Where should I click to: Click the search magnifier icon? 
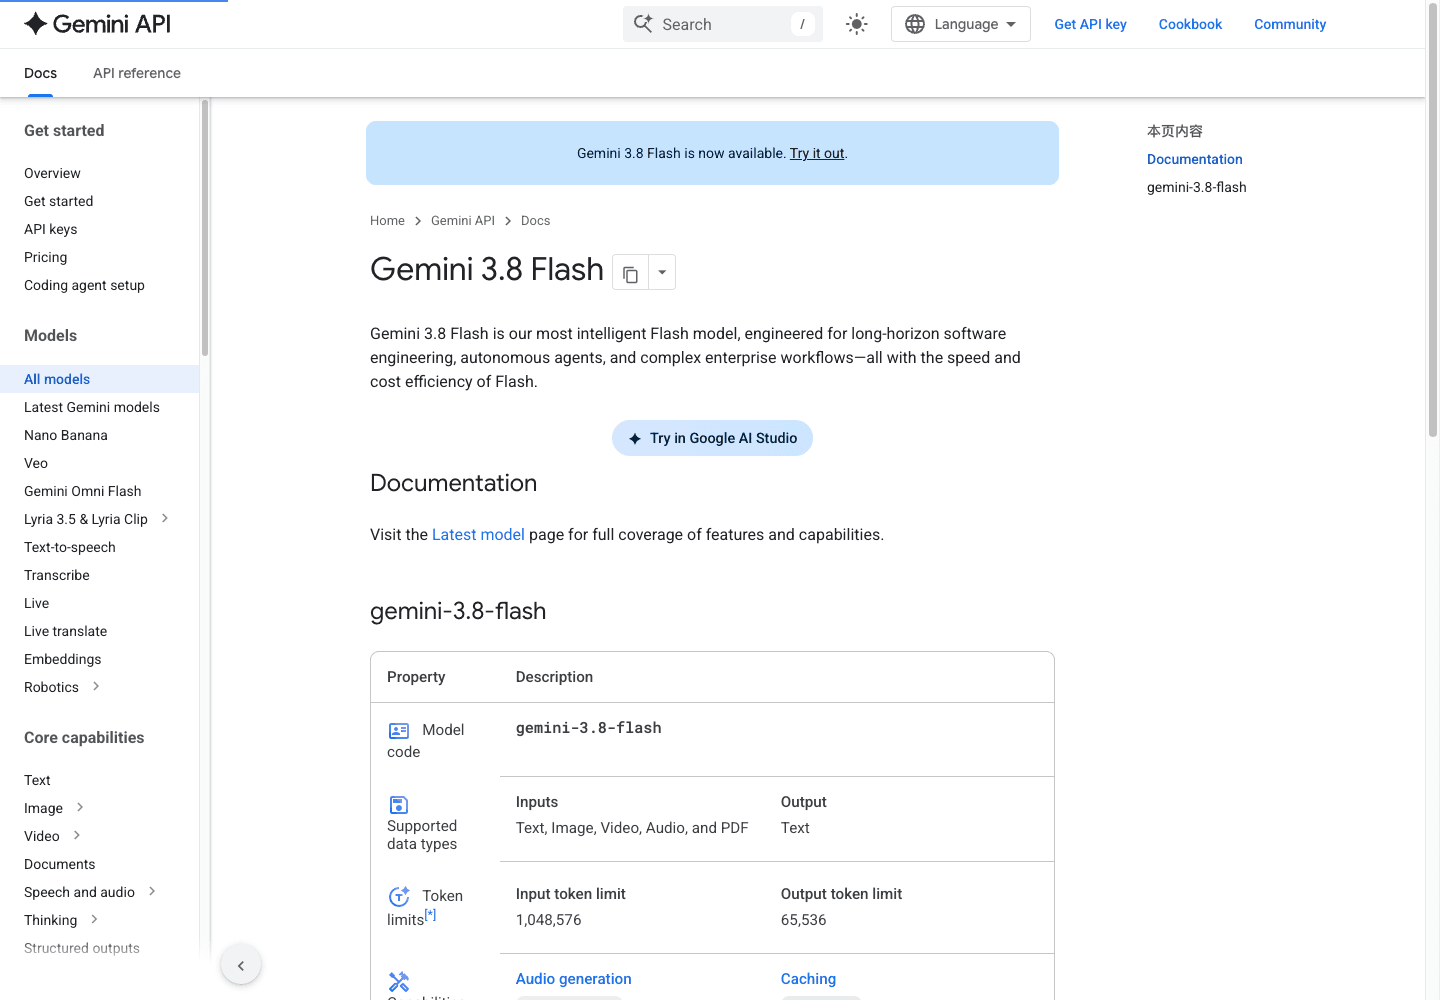(643, 24)
